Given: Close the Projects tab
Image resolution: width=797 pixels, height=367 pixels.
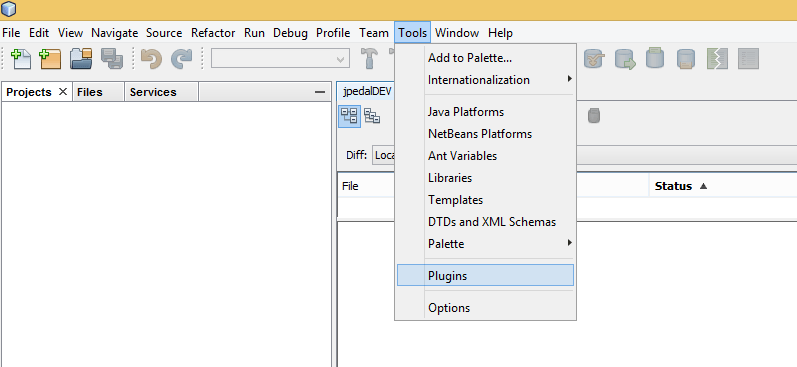Looking at the screenshot, I should 63,91.
